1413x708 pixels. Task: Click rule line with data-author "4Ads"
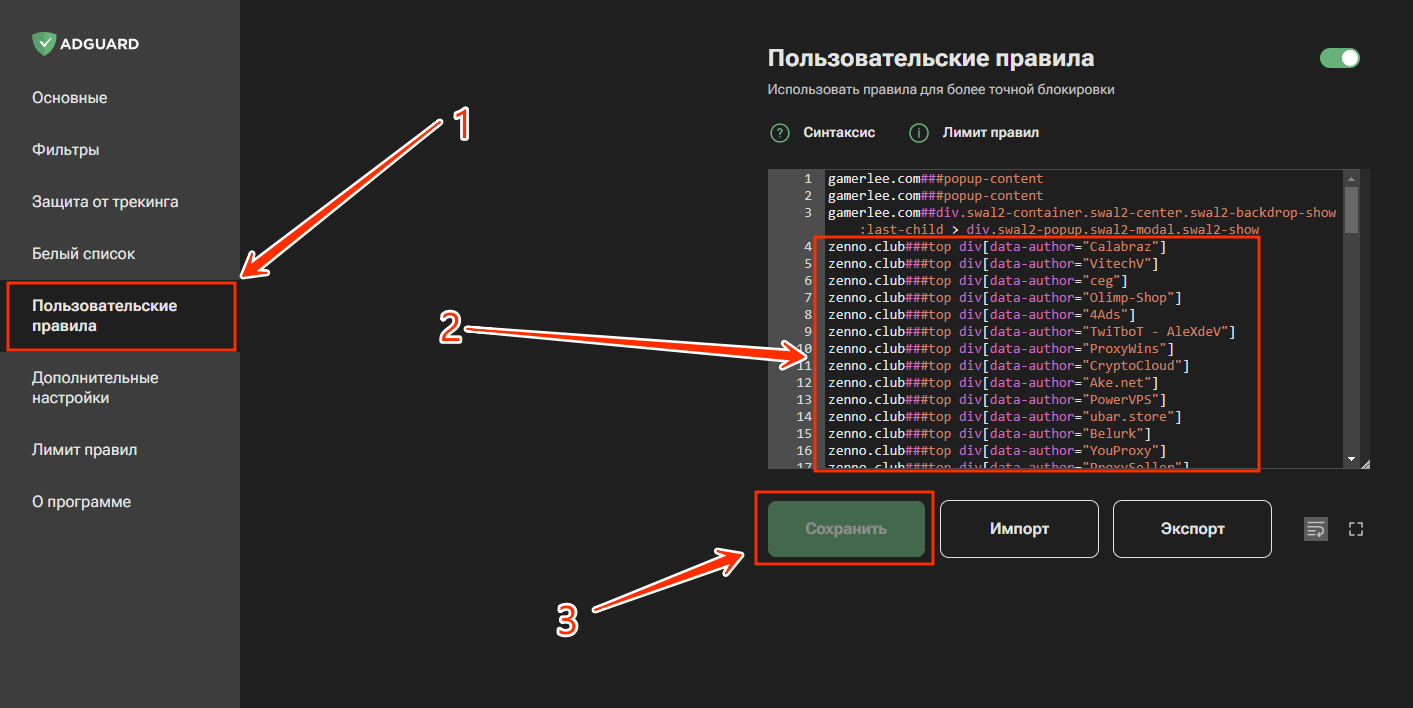(x=981, y=314)
